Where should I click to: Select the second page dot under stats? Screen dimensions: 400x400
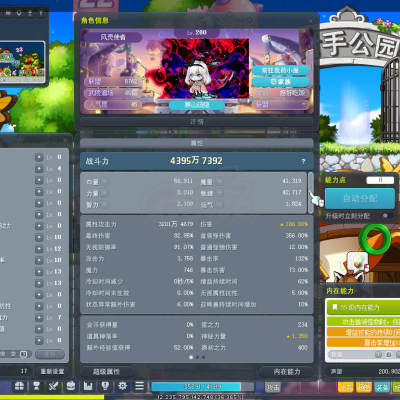197,357
